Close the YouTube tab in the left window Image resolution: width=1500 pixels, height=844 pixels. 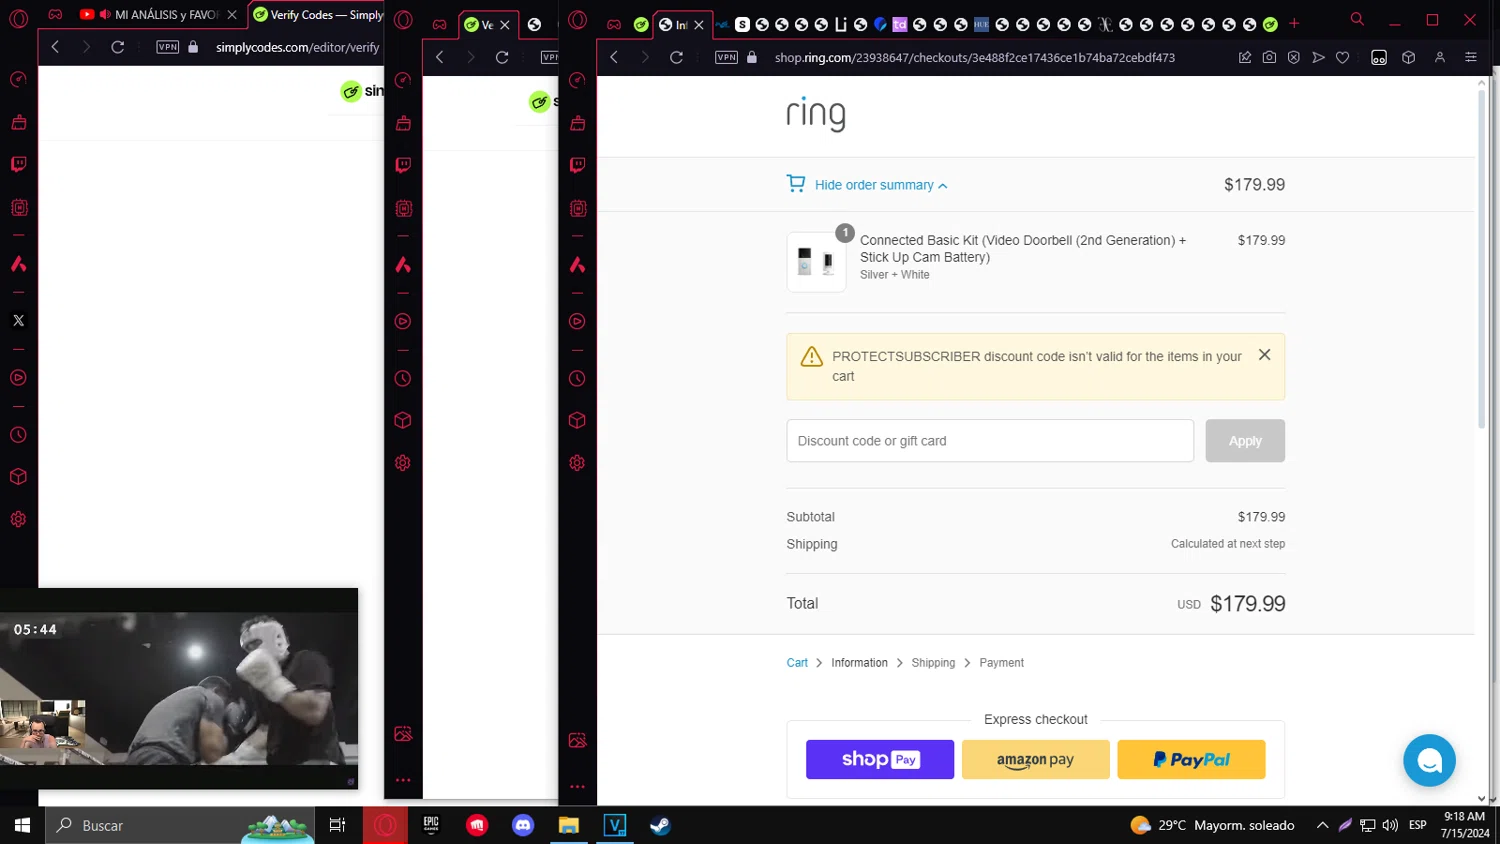(x=232, y=14)
